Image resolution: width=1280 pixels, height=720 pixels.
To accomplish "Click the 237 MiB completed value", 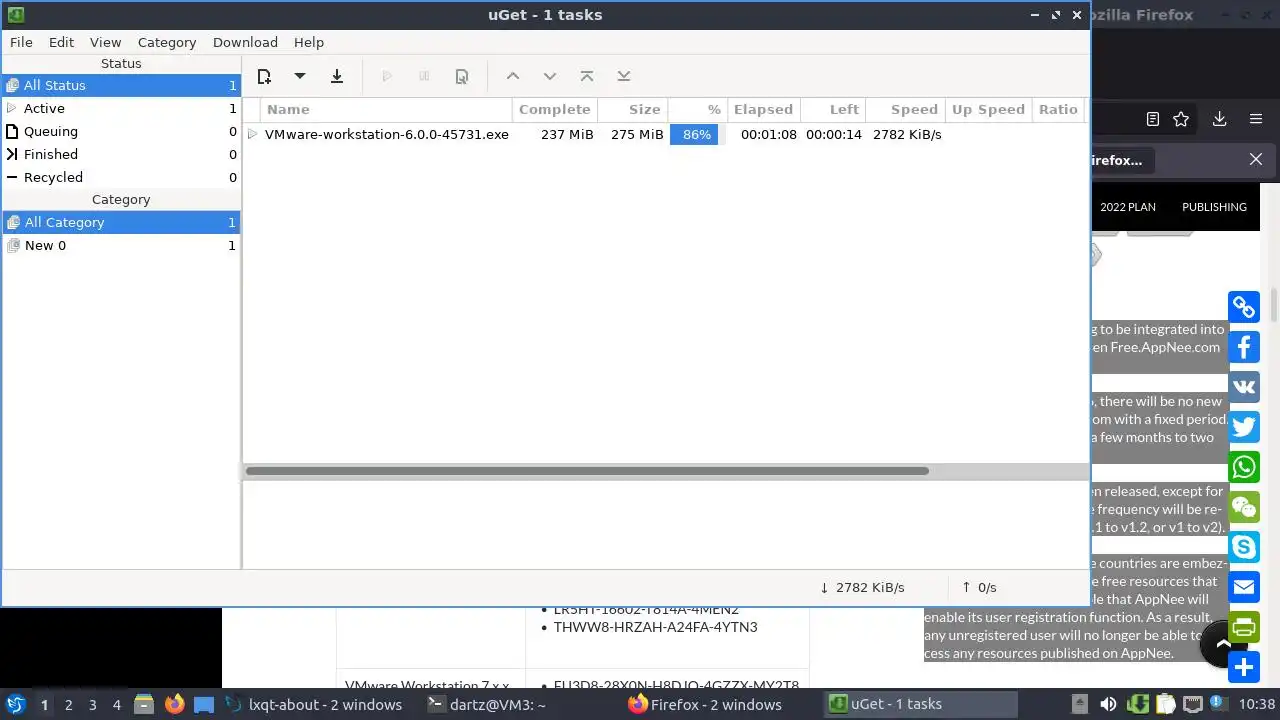I will click(x=567, y=134).
